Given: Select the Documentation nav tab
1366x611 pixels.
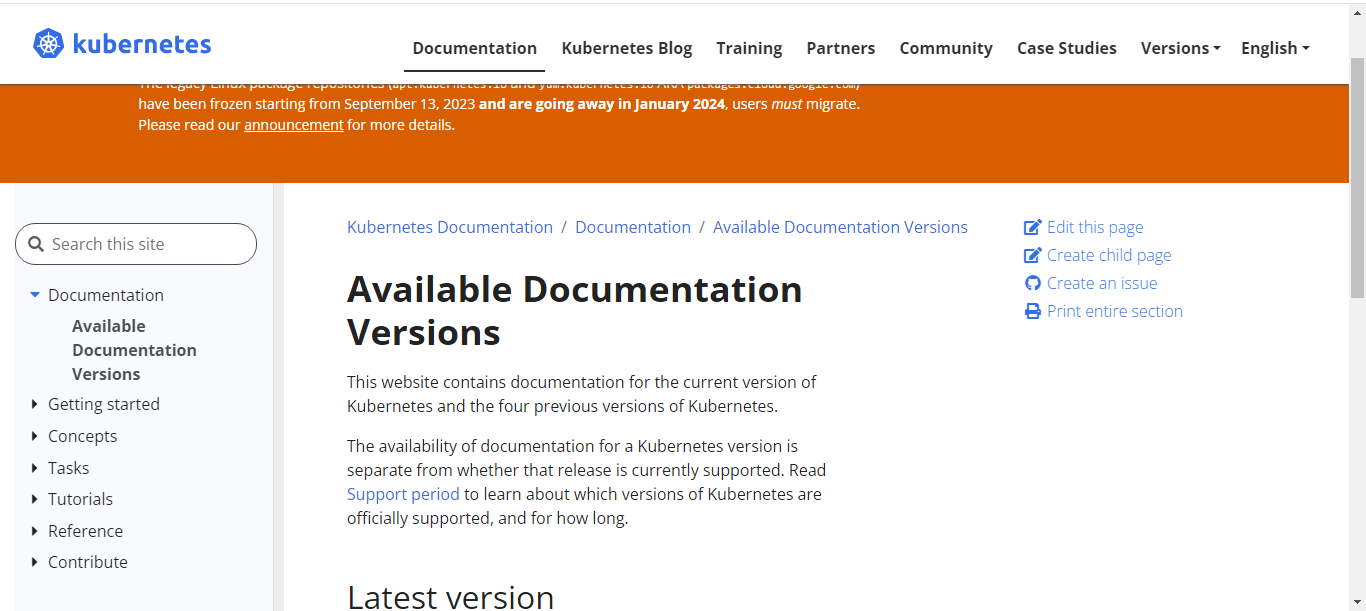Looking at the screenshot, I should point(474,48).
